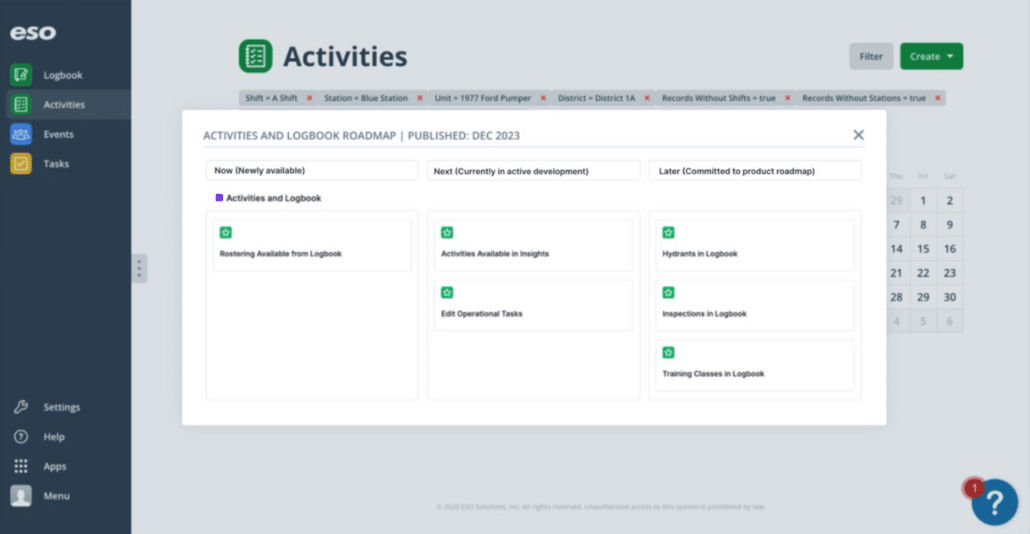Select Activities in the sidebar menu

pos(63,104)
